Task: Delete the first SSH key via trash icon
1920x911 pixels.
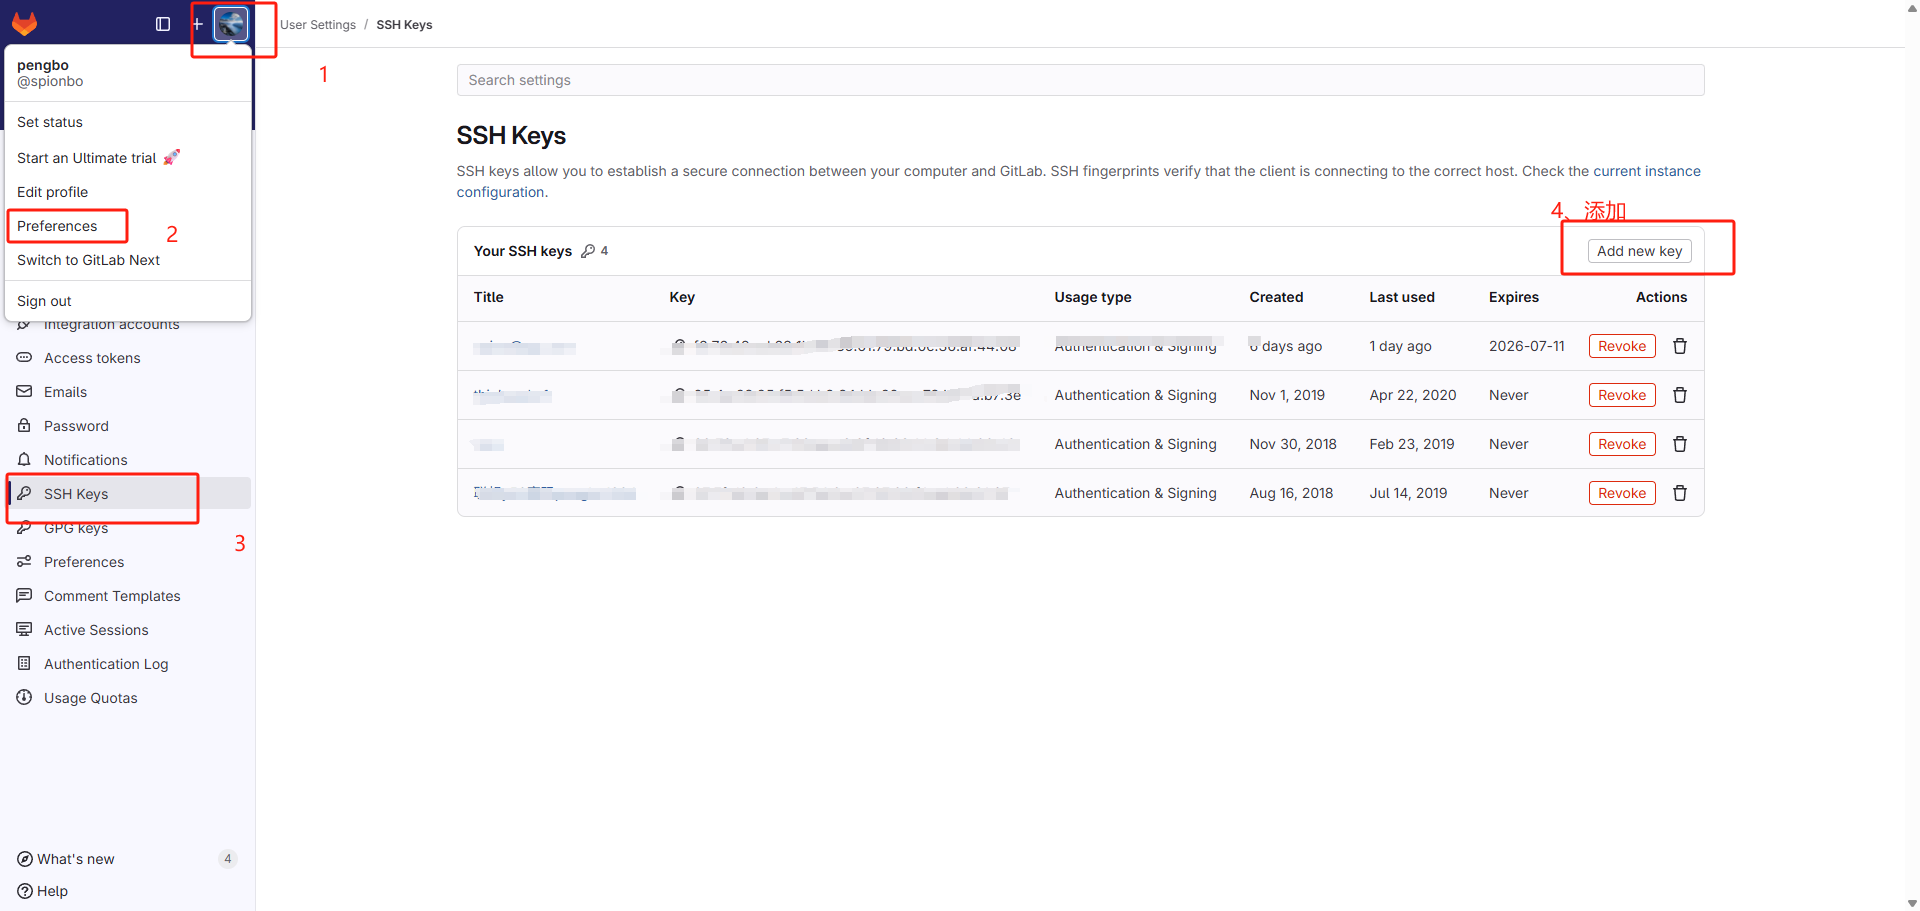Action: point(1679,345)
